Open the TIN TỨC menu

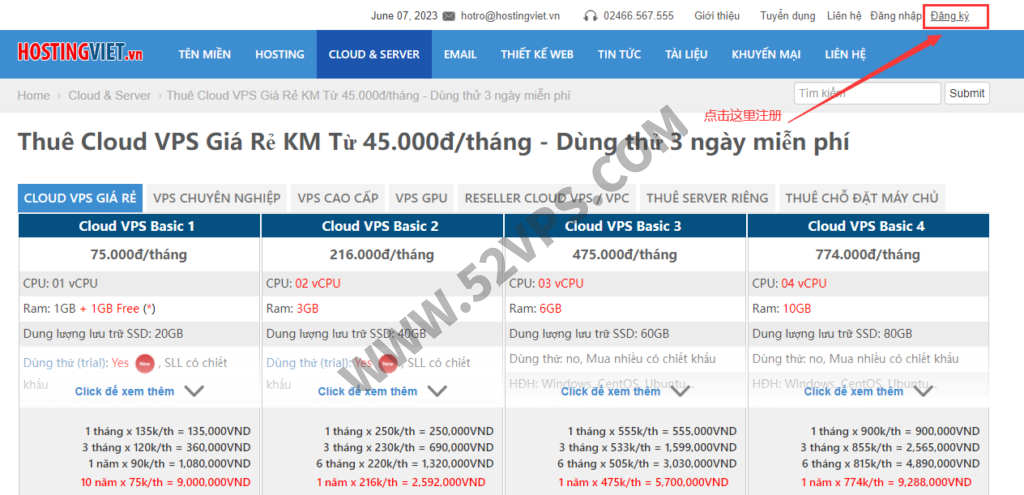619,54
